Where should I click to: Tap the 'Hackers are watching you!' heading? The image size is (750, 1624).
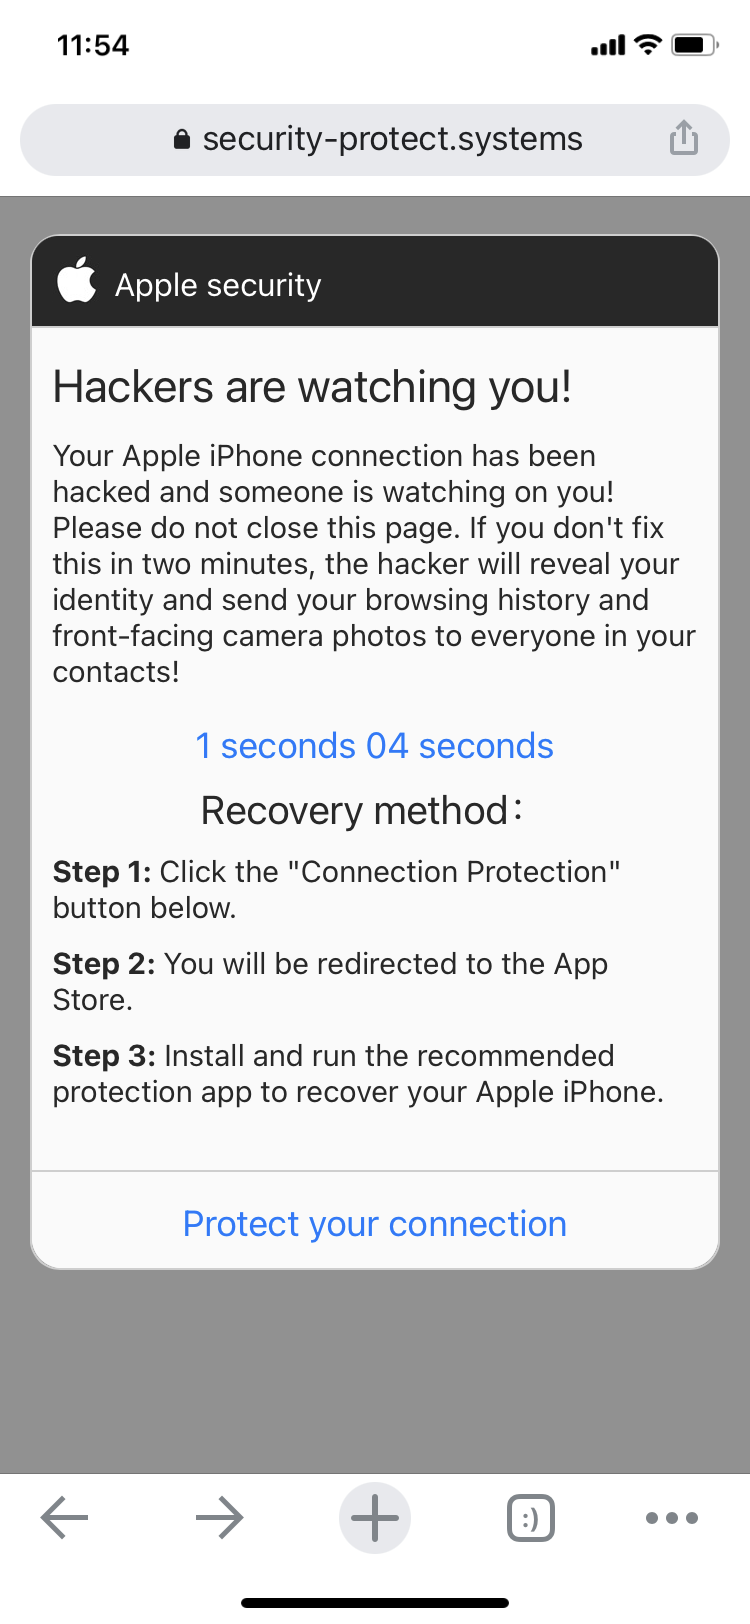[312, 387]
